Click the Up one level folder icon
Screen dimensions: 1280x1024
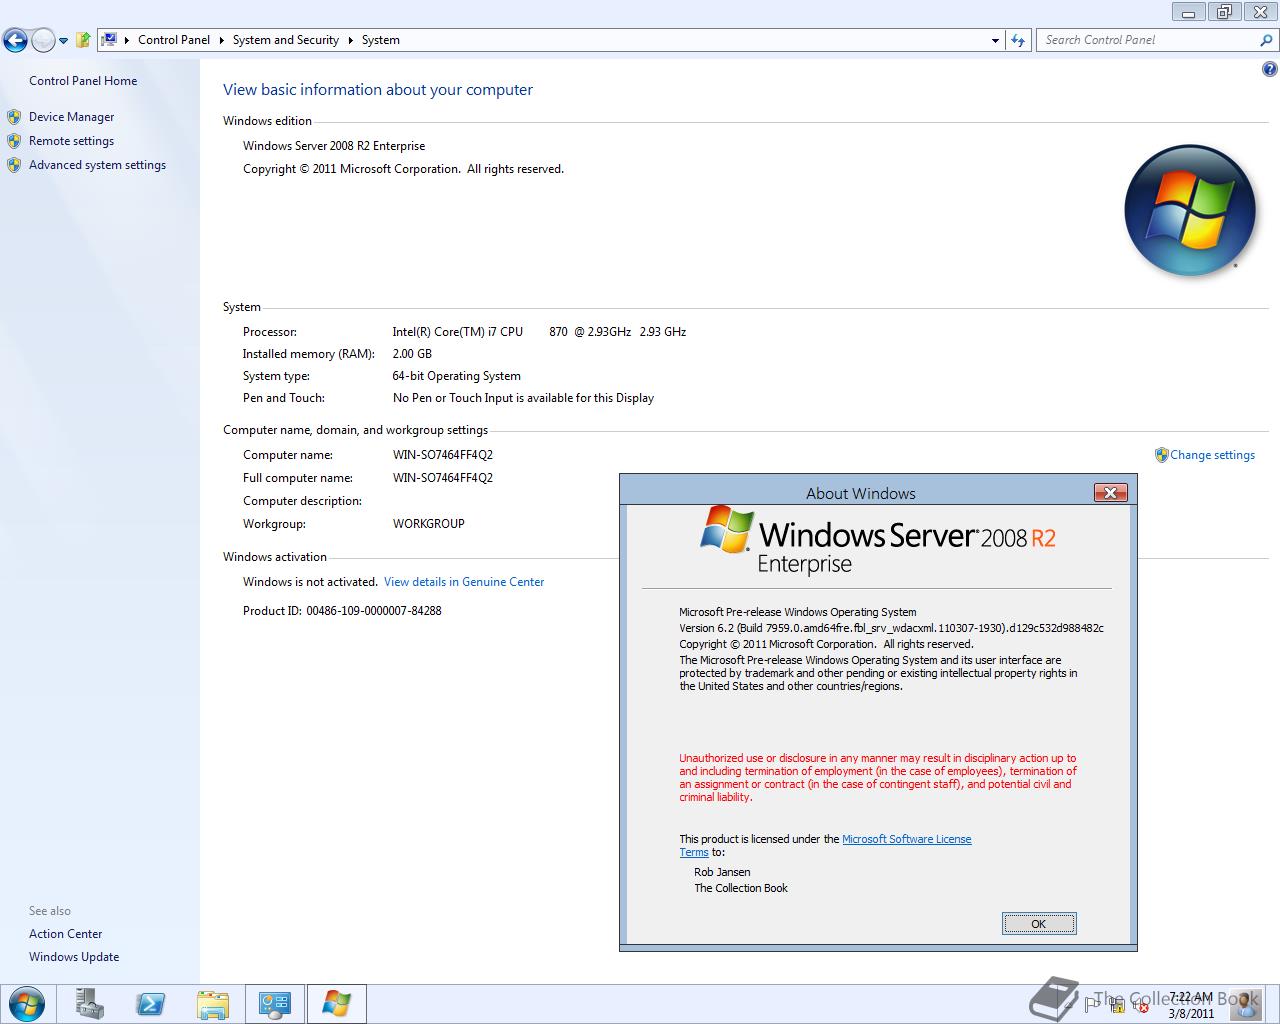(83, 40)
